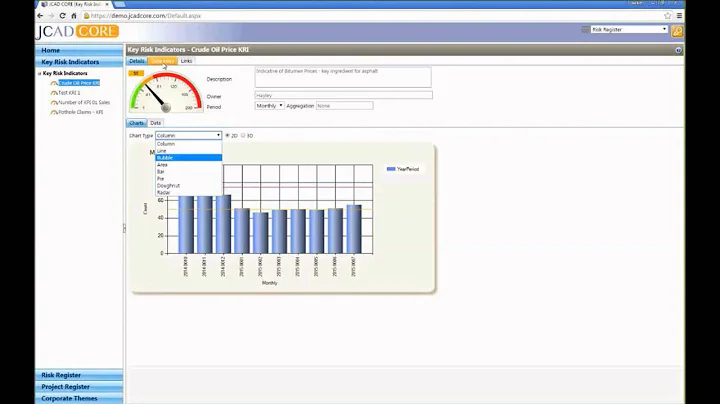Choose Bubble from the chart type list
This screenshot has width=720, height=404.
(x=189, y=157)
